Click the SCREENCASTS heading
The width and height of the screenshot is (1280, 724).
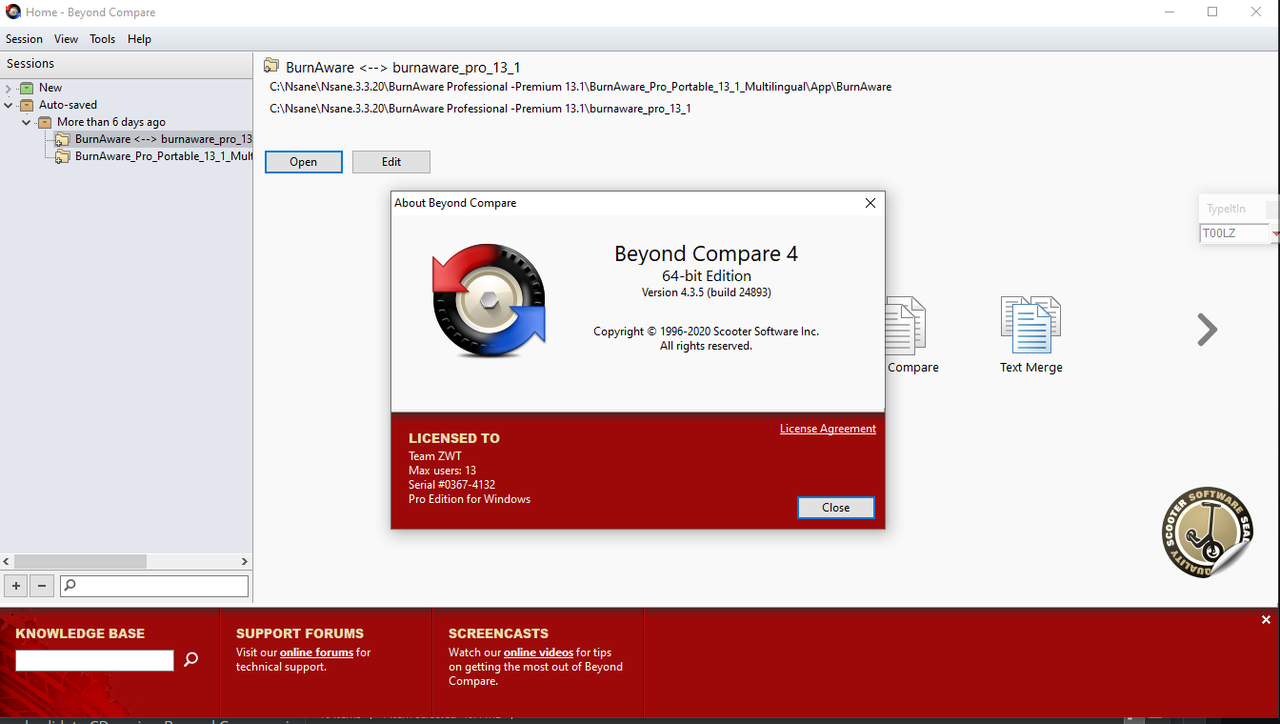click(498, 634)
